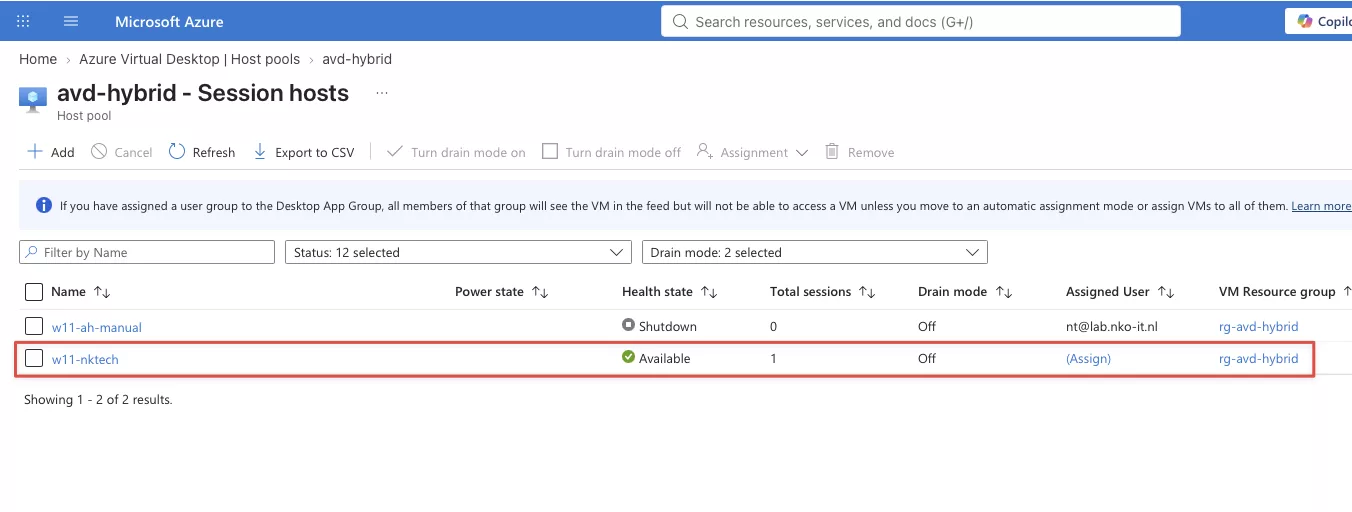Open rg-avd-hybrid for w11-ah-manual

click(x=1259, y=327)
